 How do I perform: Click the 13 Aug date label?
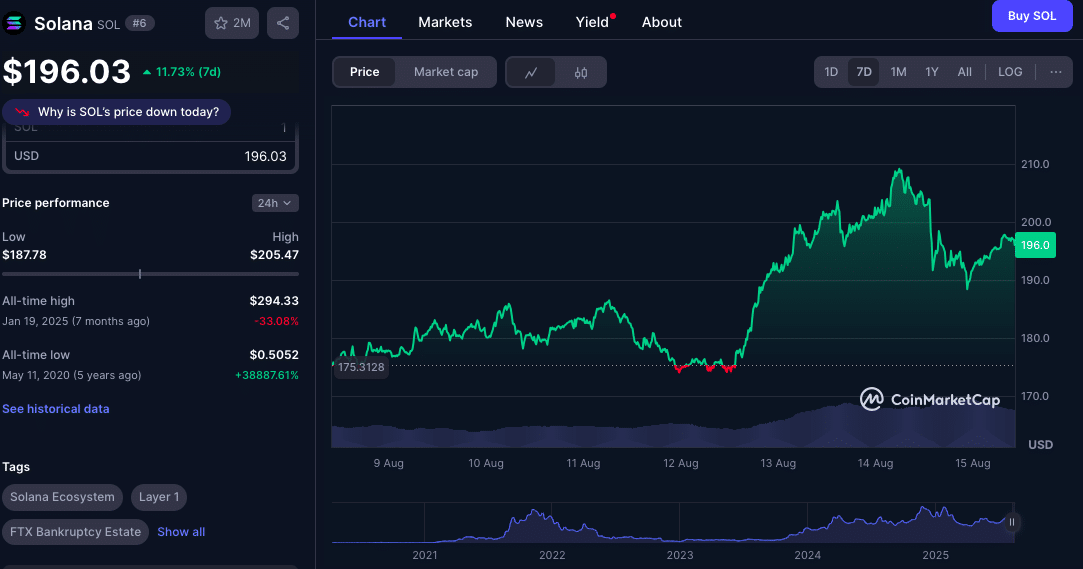point(778,463)
